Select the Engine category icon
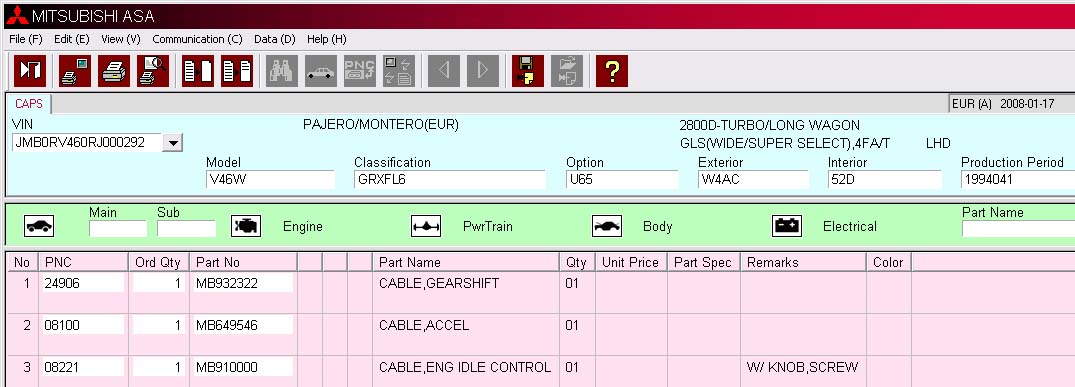The image size is (1075, 387). [x=246, y=226]
